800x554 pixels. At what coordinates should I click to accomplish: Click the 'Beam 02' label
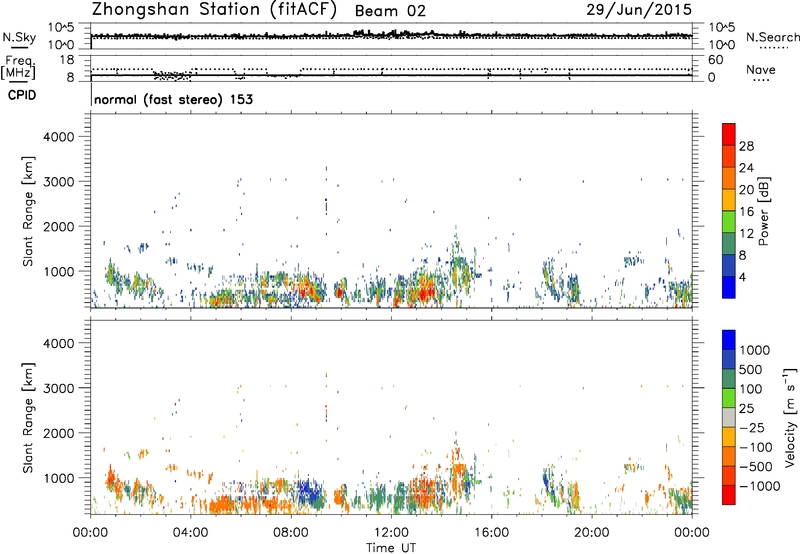tap(390, 11)
